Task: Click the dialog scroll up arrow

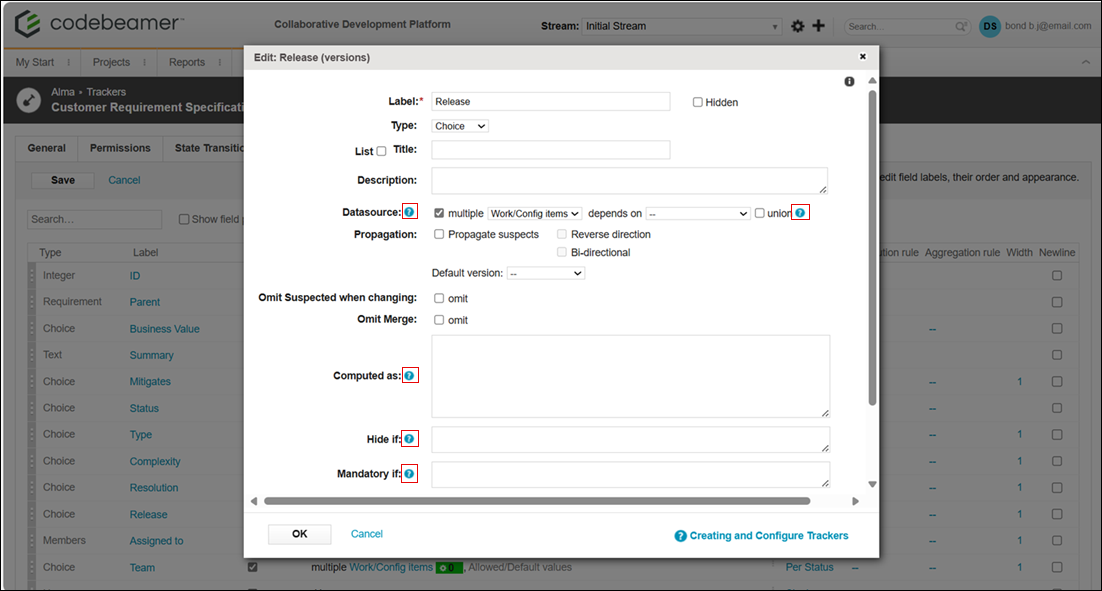Action: tap(872, 81)
